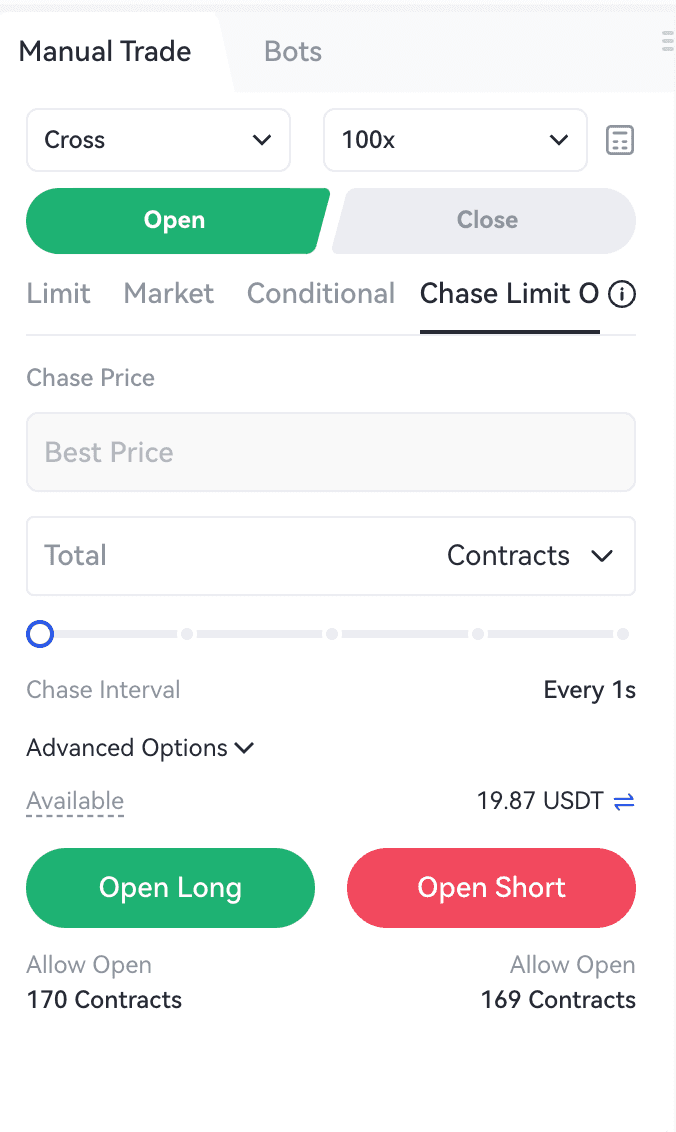Select the Limit order type tab
This screenshot has width=676, height=1132.
(58, 294)
